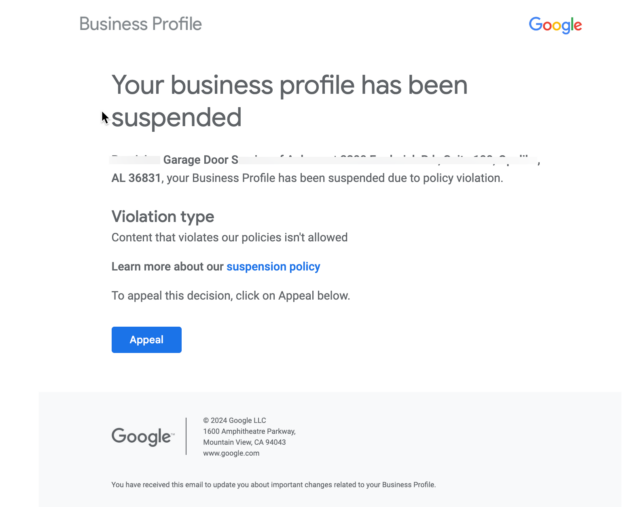Click the Violation type heading
Viewport: 640px width, 507px height.
click(162, 216)
